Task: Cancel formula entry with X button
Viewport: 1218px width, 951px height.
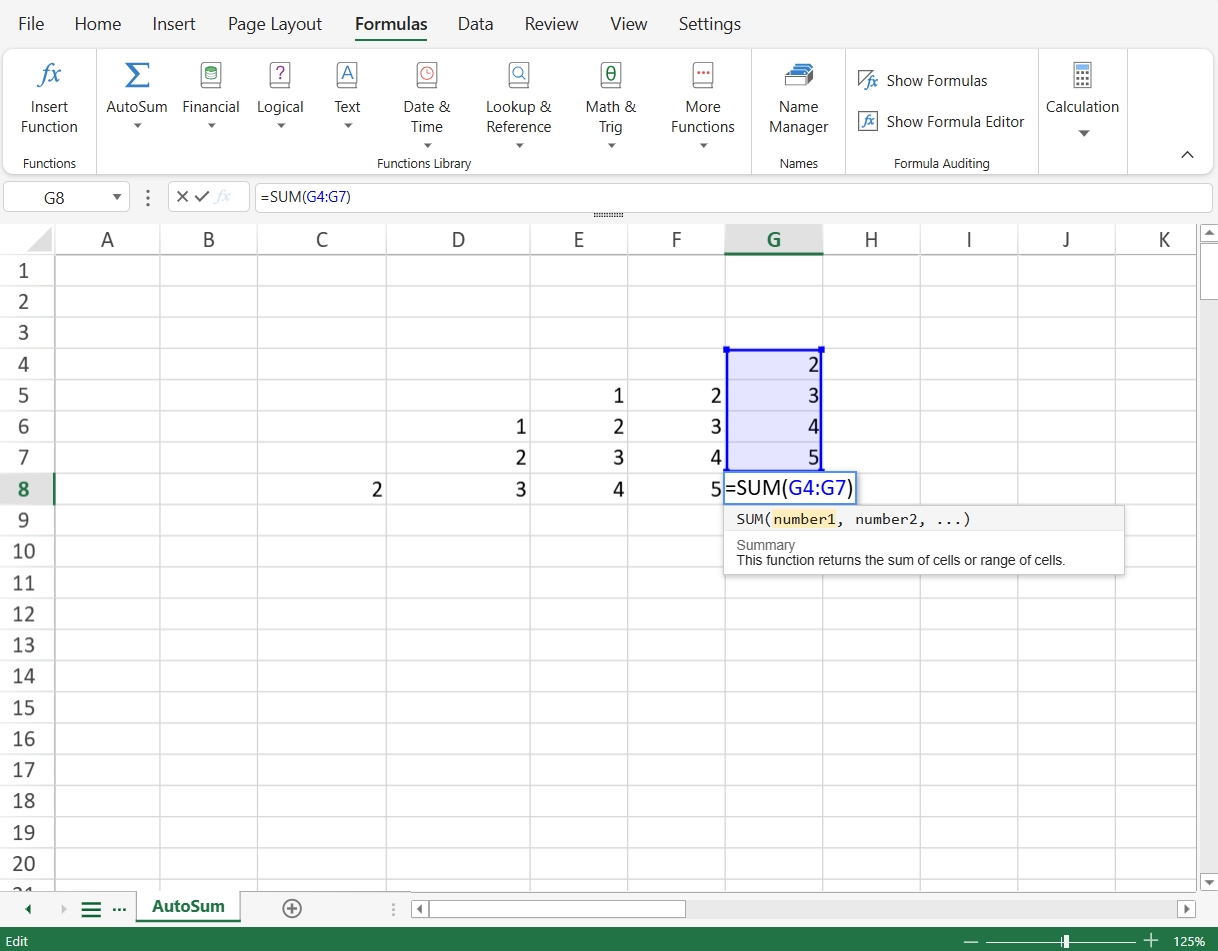Action: (x=182, y=197)
